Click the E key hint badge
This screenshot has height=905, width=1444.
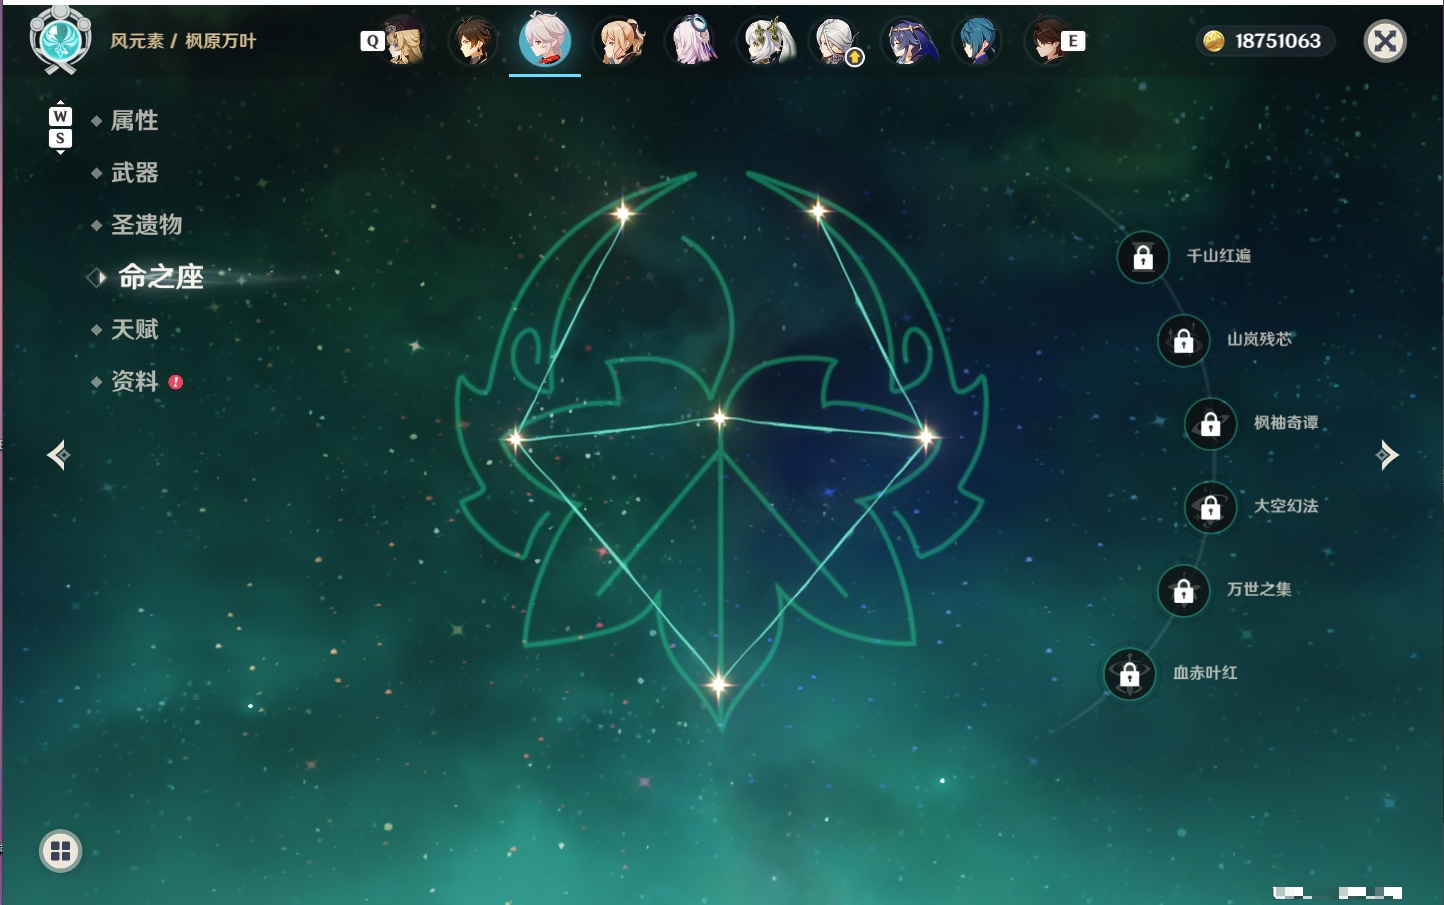1073,41
